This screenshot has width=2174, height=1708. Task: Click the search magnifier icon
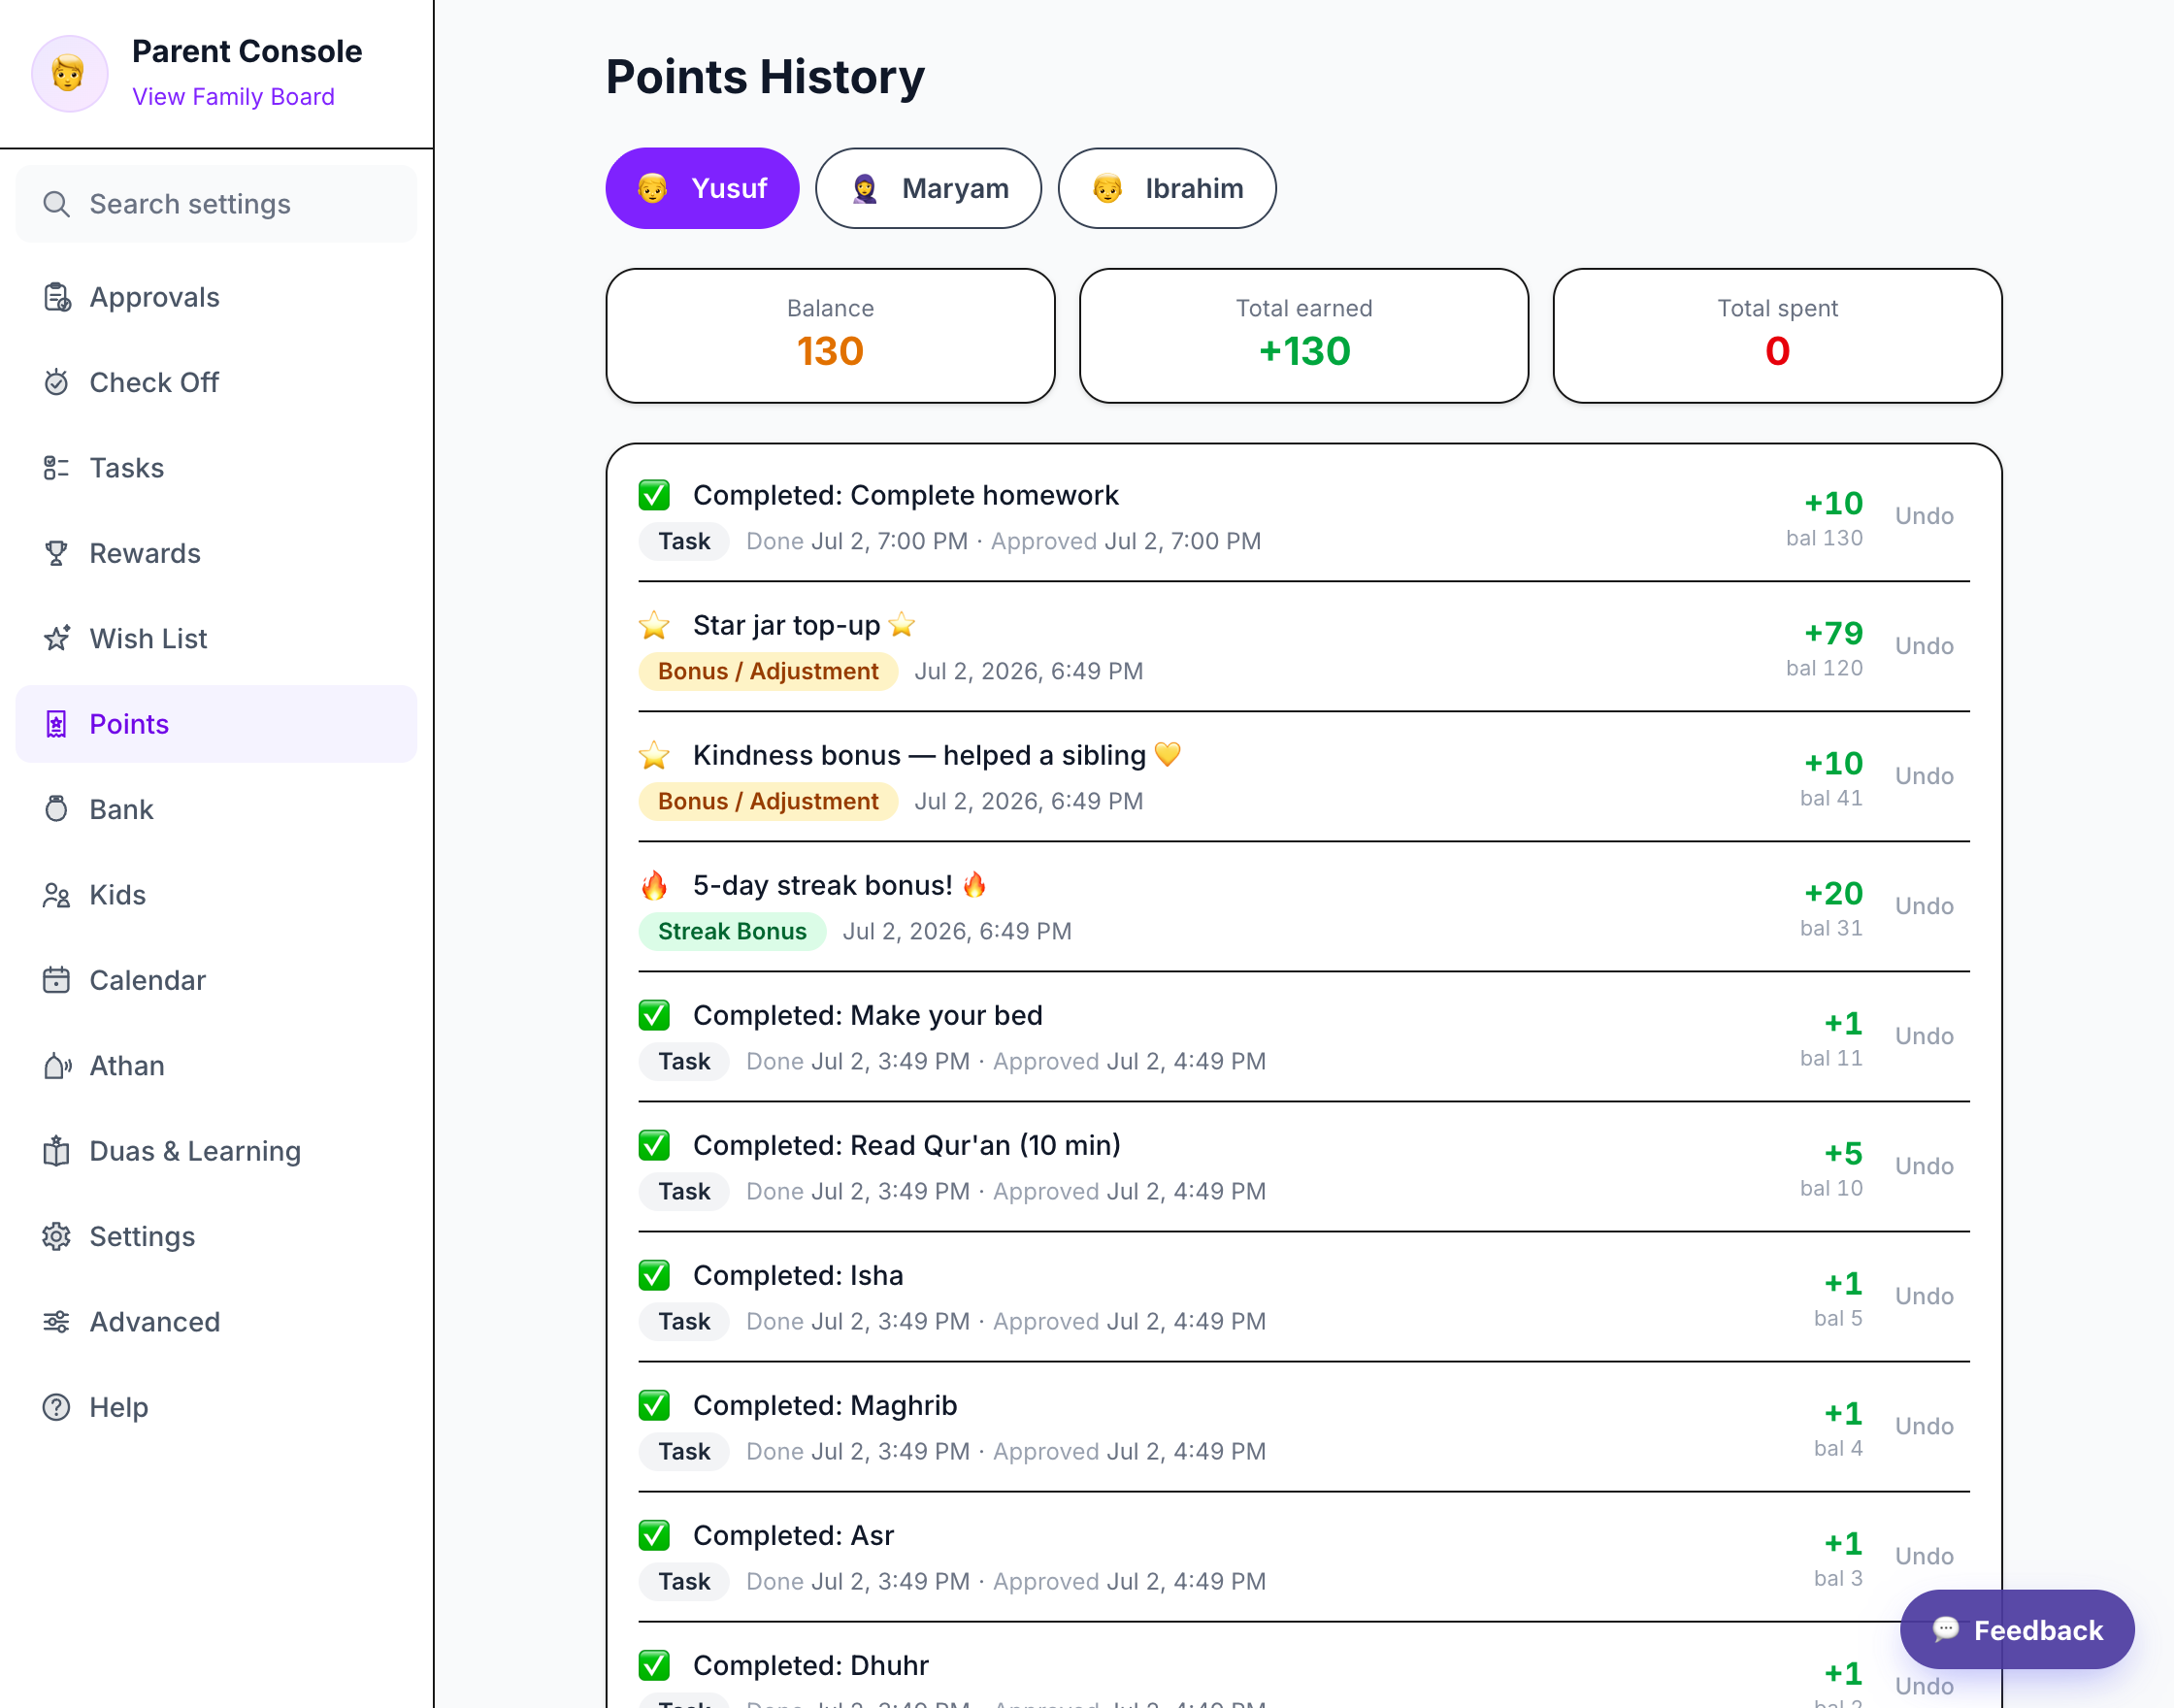(x=57, y=204)
